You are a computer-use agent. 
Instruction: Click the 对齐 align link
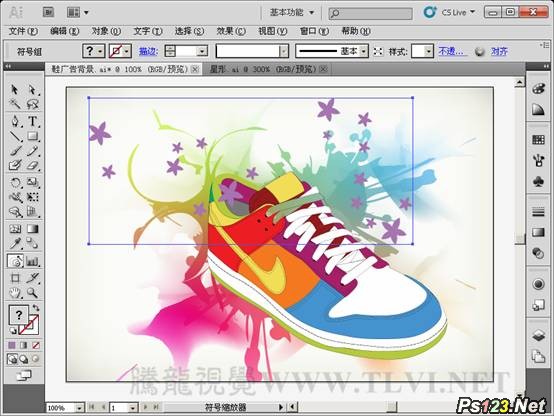click(499, 52)
